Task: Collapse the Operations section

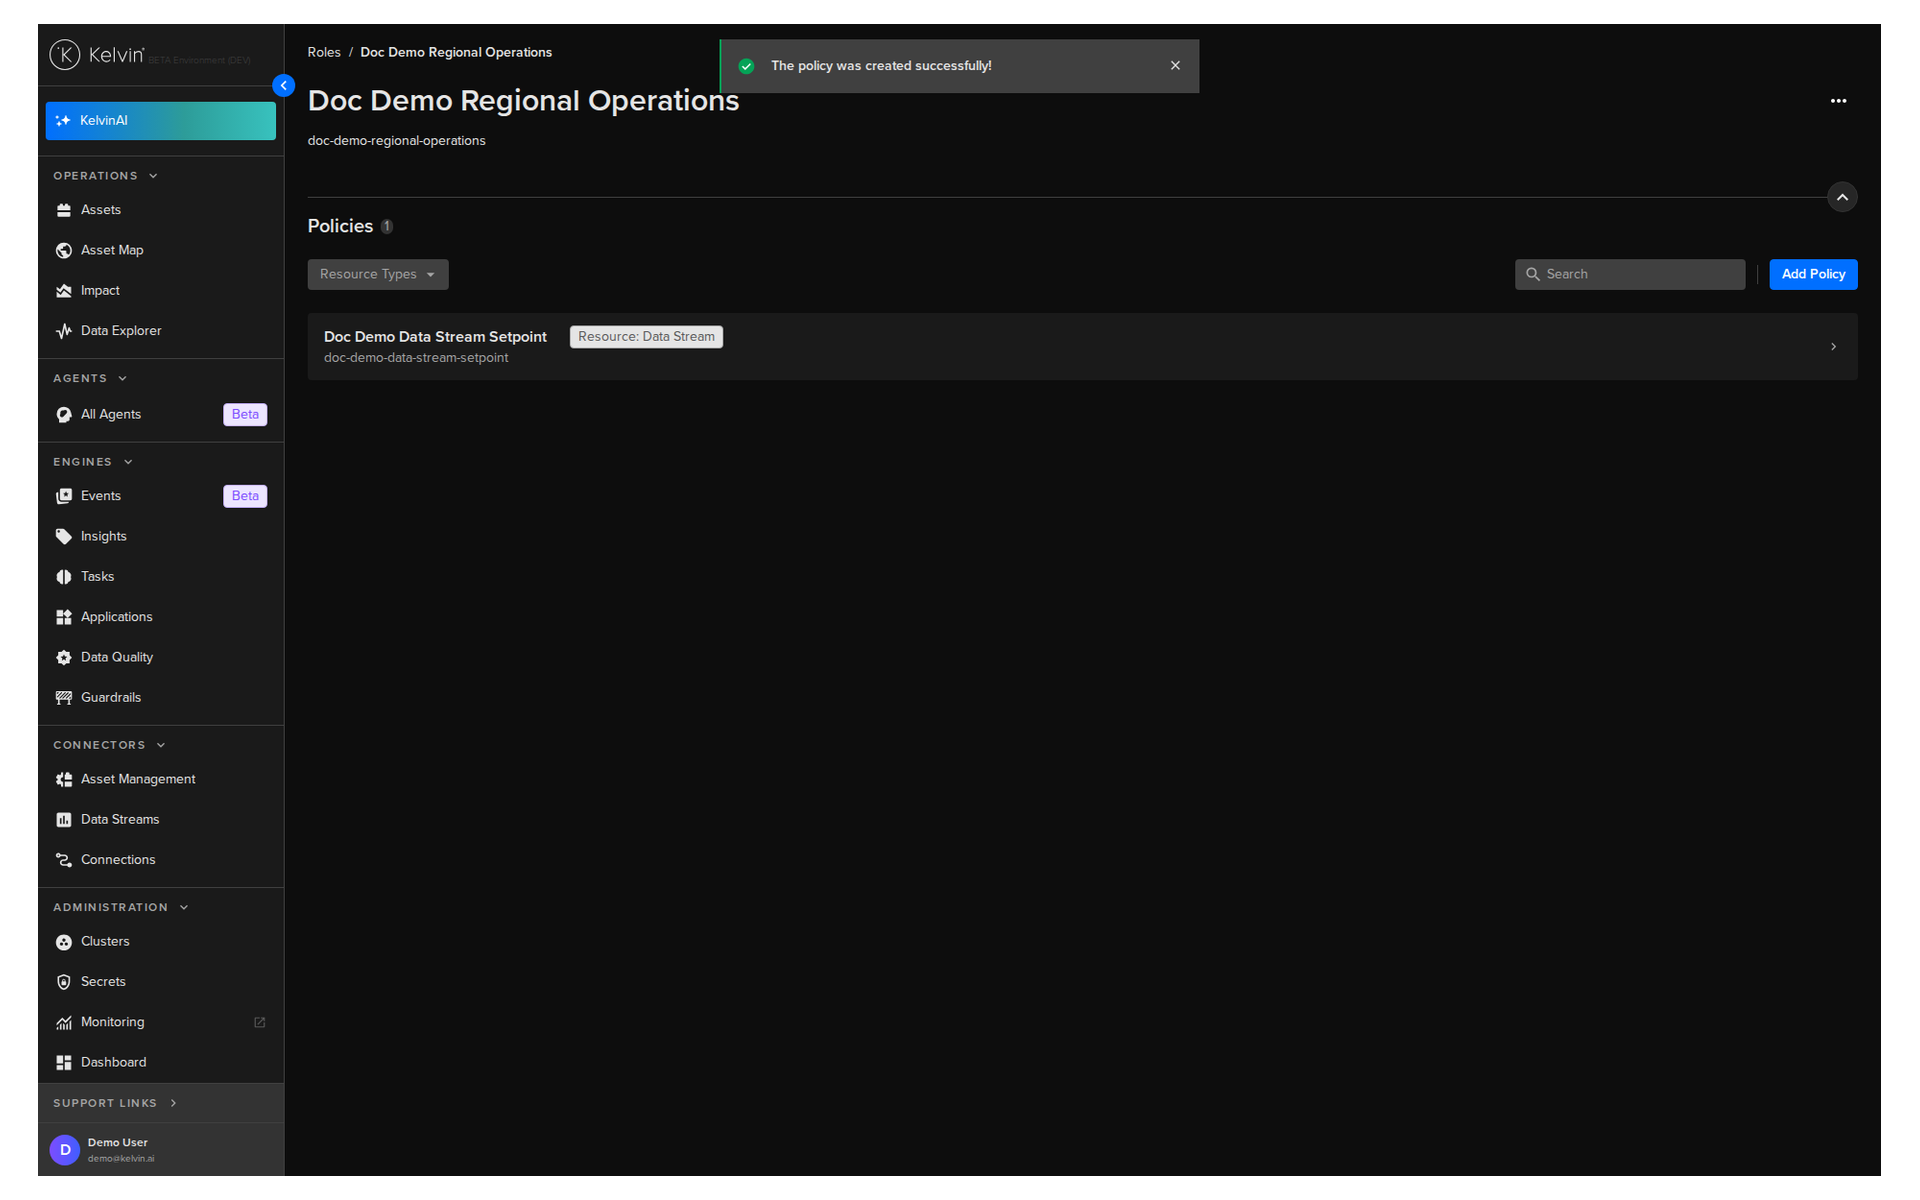Action: point(105,176)
